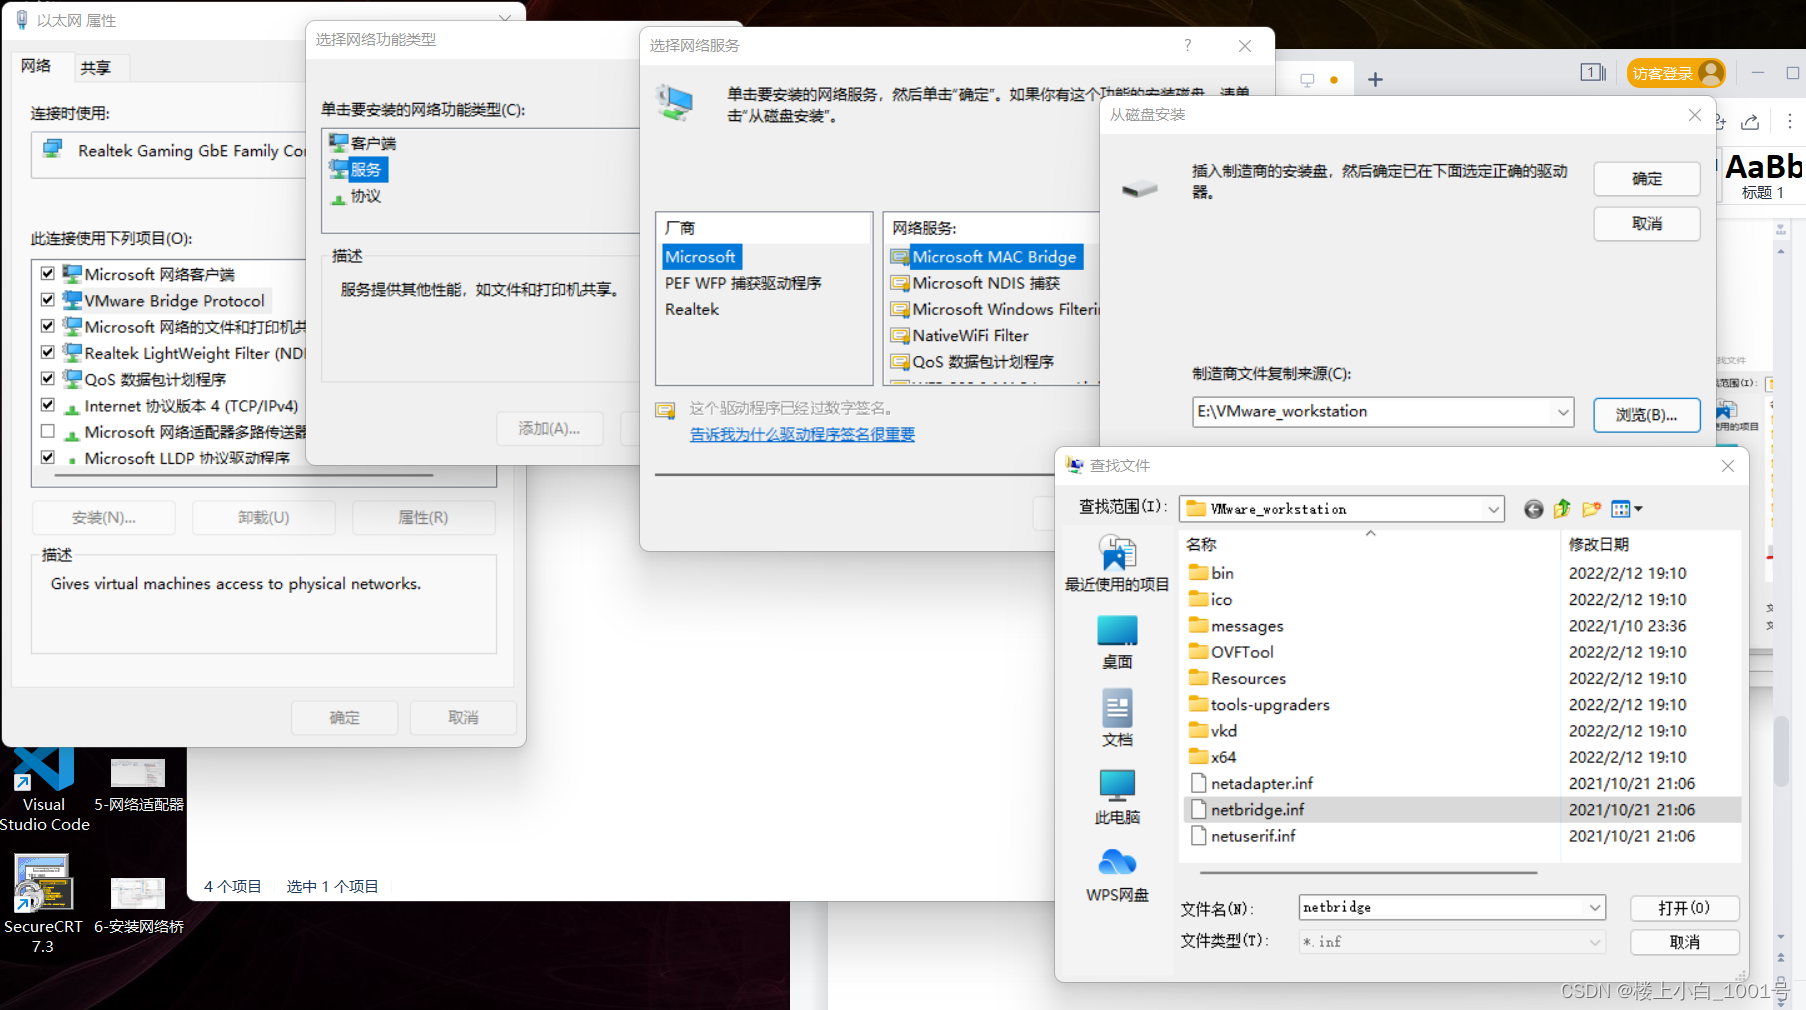Screen dimensions: 1806x1010
Task: Switch to the 网络 tab
Action: [36, 66]
